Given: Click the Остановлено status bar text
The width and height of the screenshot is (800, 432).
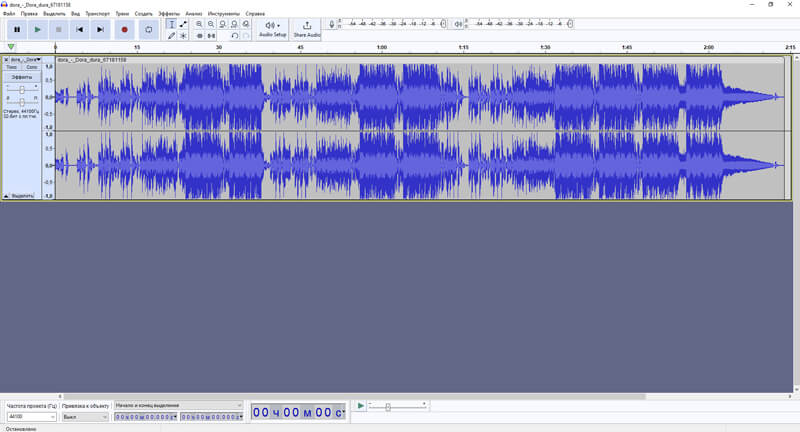Looking at the screenshot, I should (21, 429).
